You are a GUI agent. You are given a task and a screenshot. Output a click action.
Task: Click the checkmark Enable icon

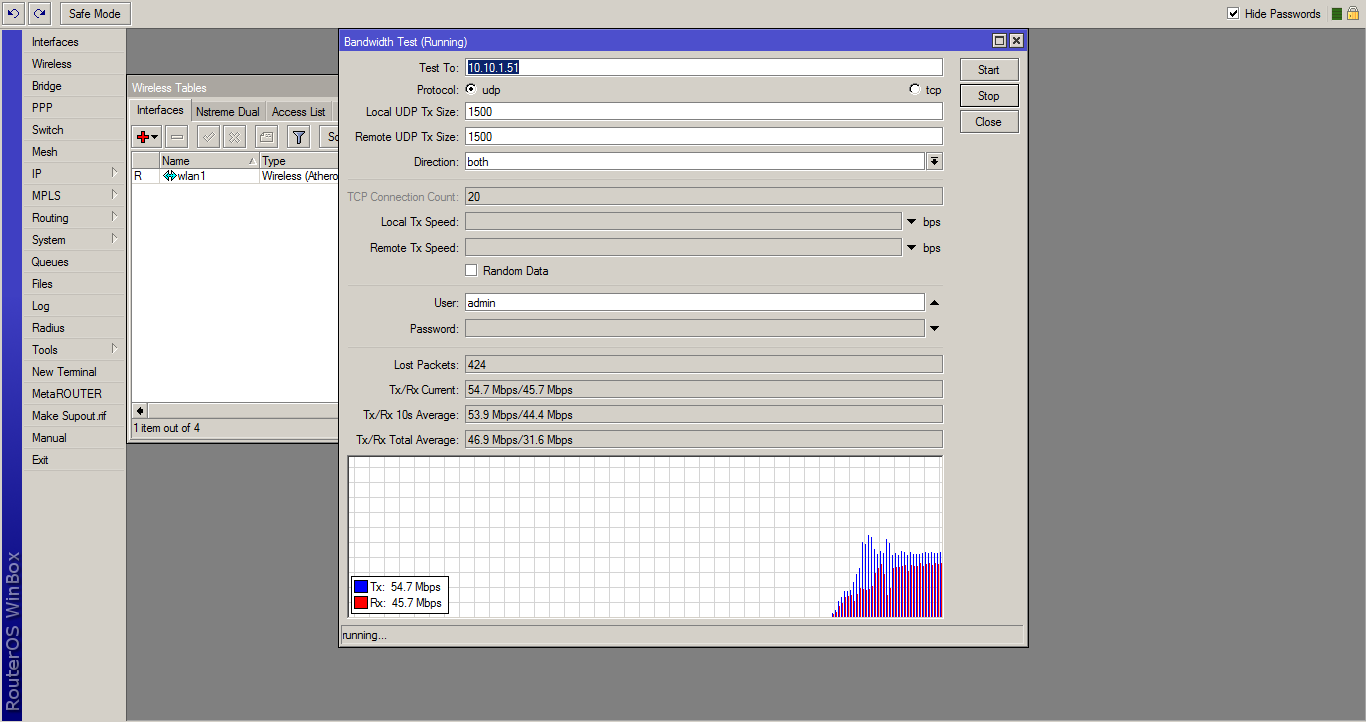coord(208,137)
